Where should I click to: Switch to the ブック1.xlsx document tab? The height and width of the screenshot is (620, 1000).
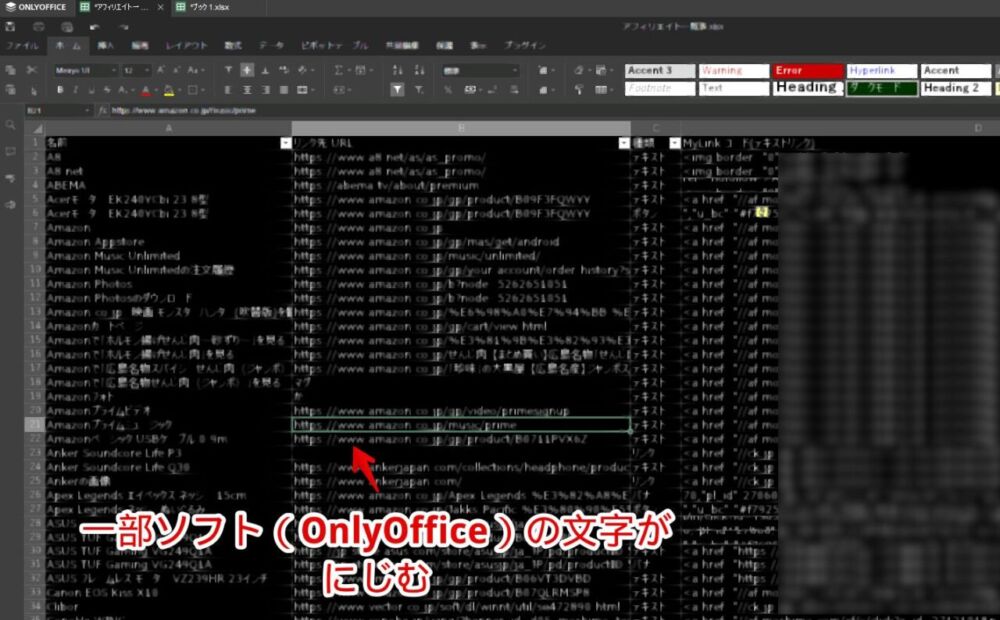click(211, 7)
